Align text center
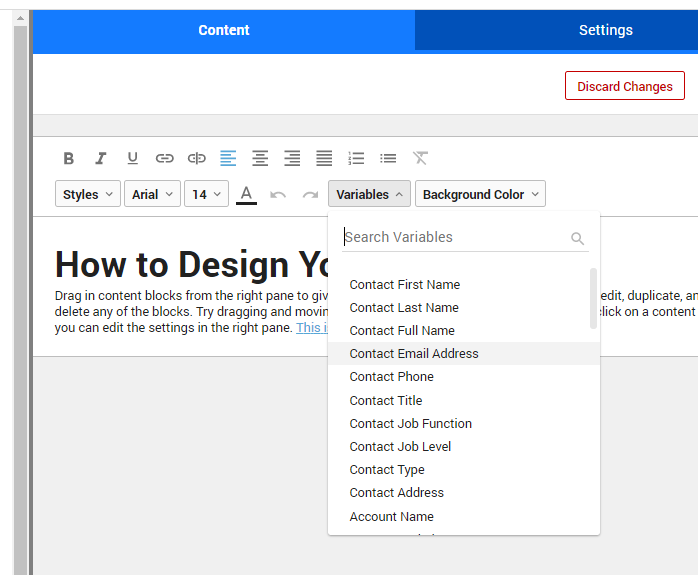698x575 pixels. 260,158
